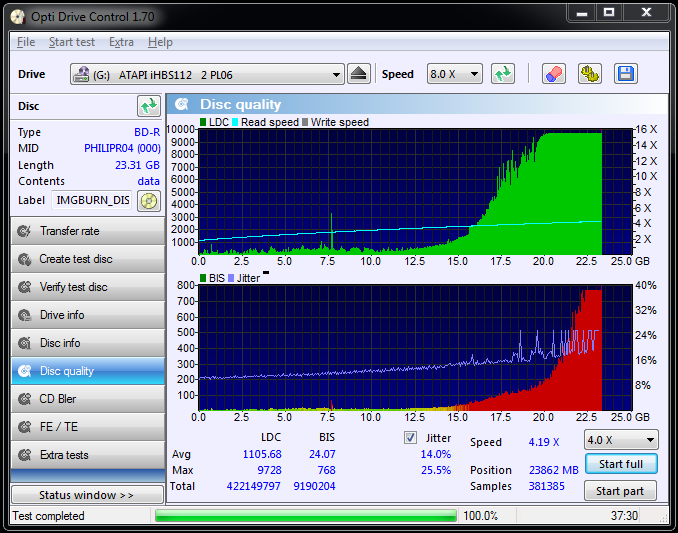The image size is (678, 533).
Task: Click the Opti Drive Control title bar icon
Action: coord(18,17)
